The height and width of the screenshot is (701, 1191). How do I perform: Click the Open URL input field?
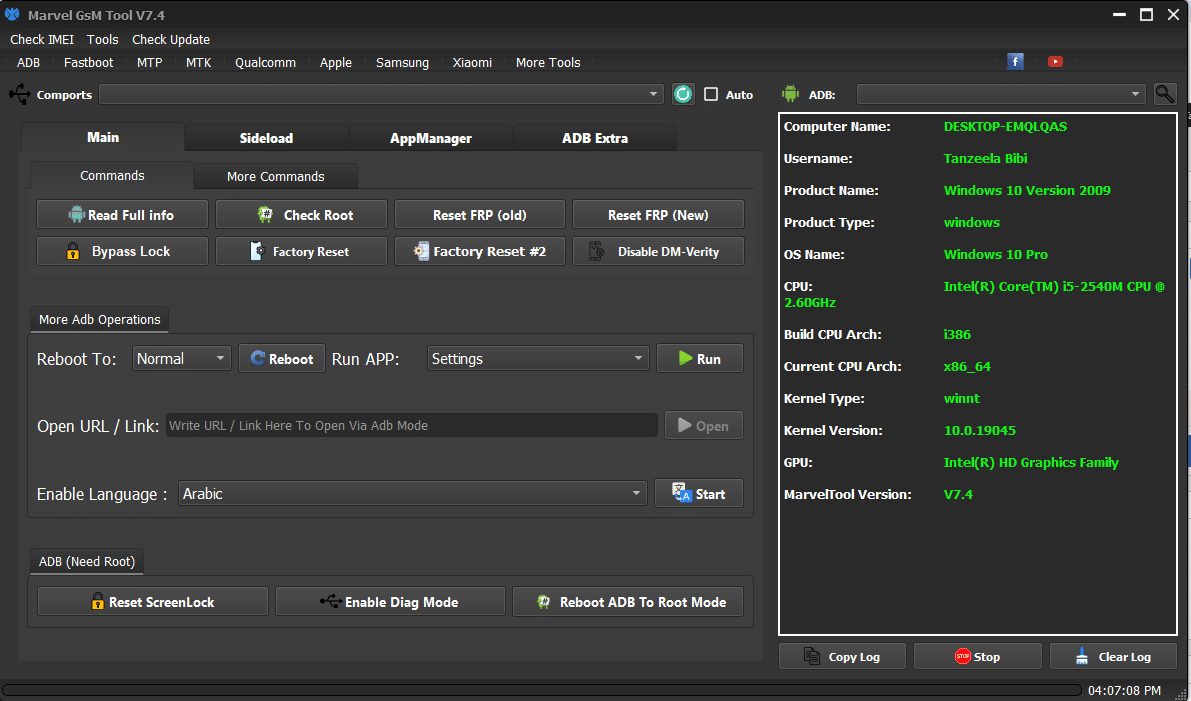click(x=411, y=426)
